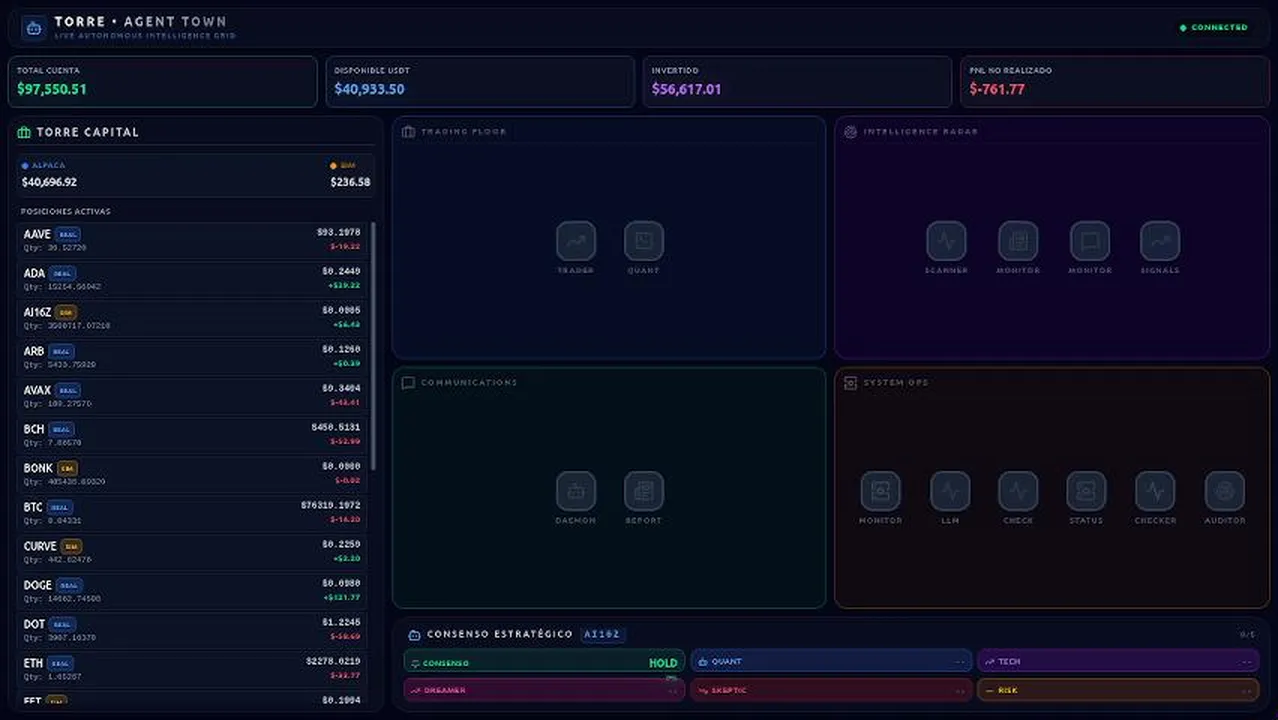Click the Risk consensus card
Screen dimensions: 1278x720
1118,690
